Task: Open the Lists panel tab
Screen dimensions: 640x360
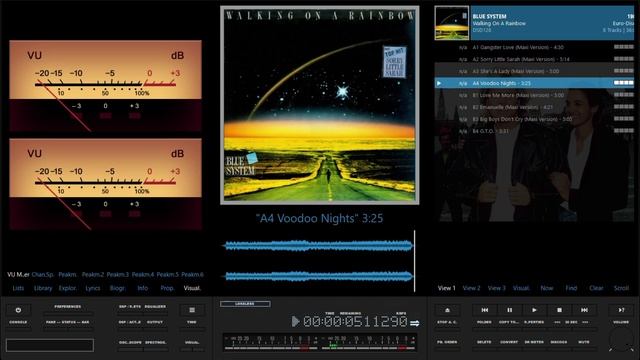Action: pos(18,288)
